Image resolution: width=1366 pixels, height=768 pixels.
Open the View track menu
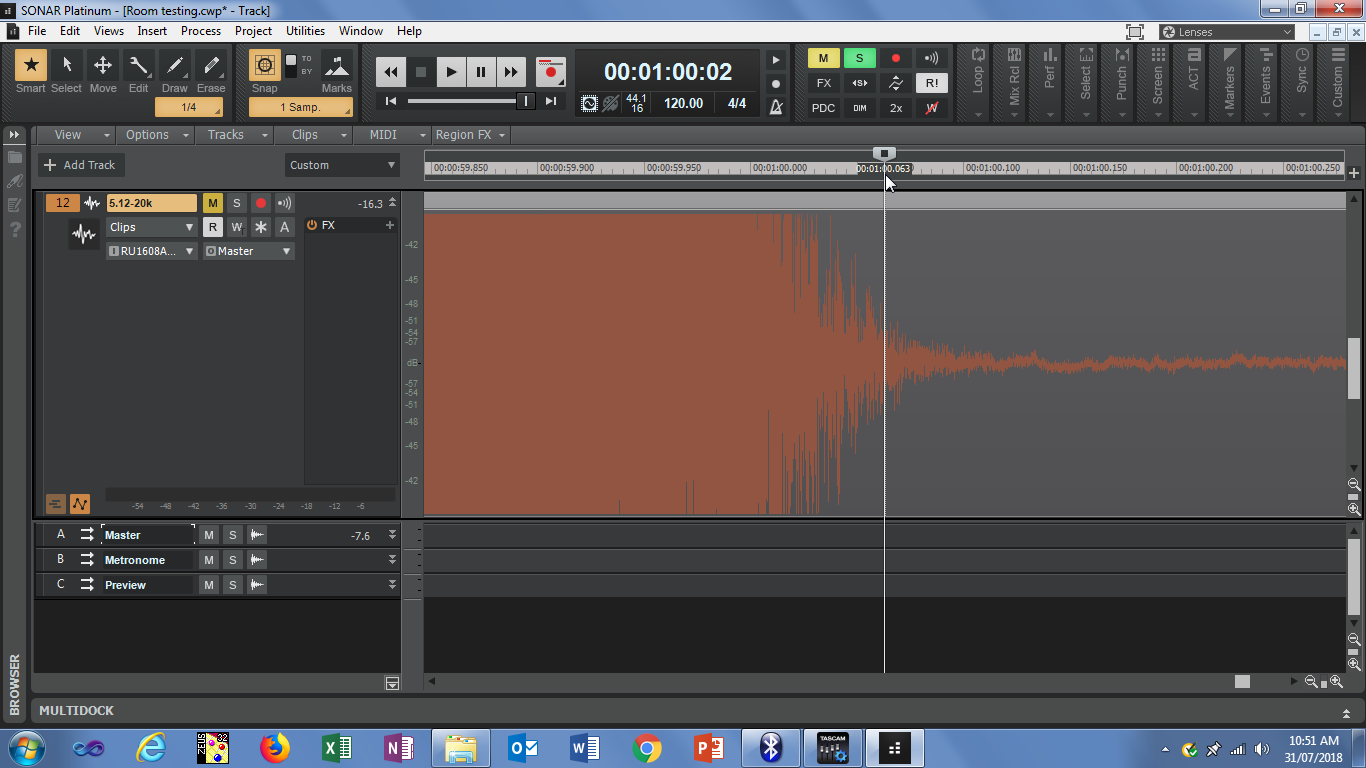74,135
